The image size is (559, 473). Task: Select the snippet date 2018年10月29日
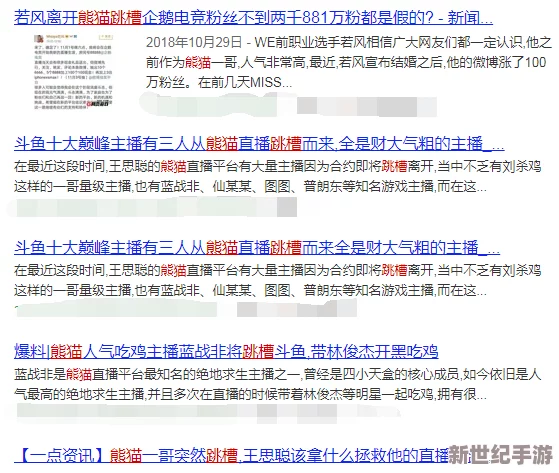(194, 42)
